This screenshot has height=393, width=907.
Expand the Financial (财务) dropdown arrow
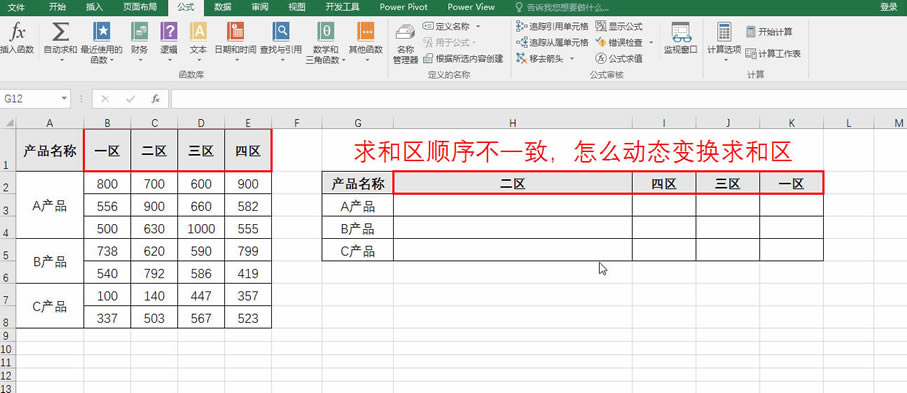click(x=139, y=60)
